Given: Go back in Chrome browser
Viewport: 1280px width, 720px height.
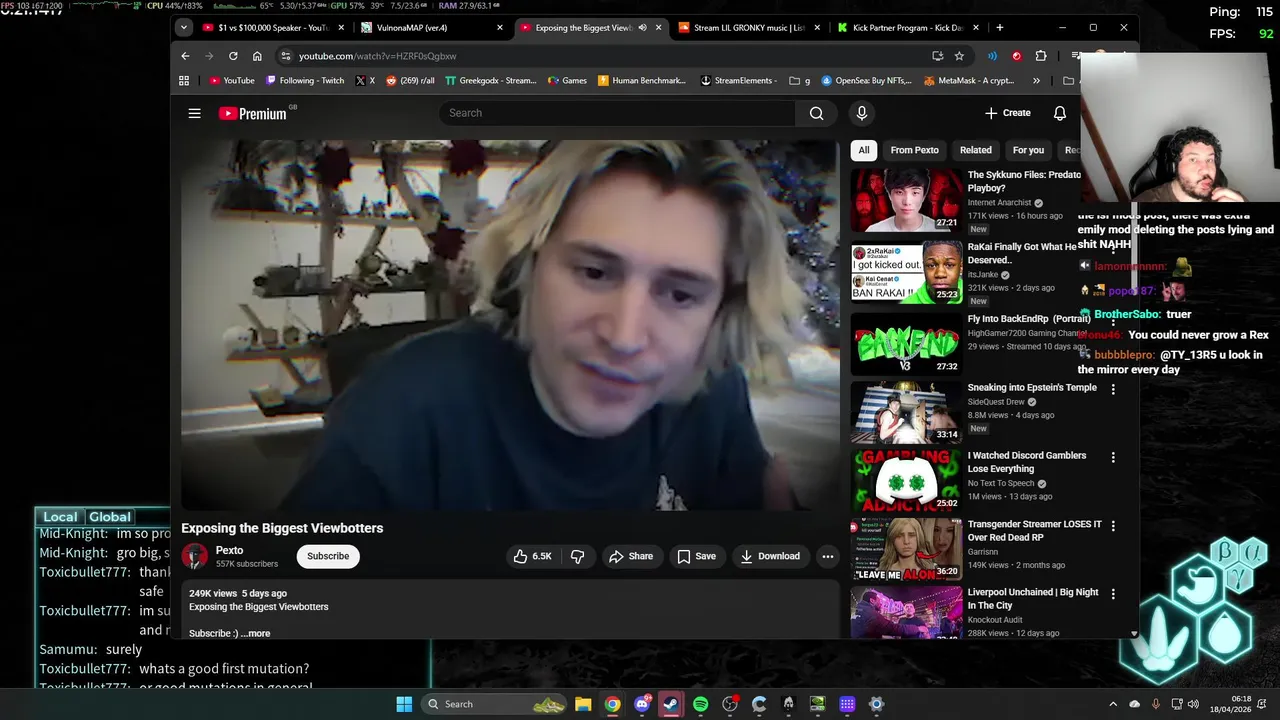Looking at the screenshot, I should (183, 56).
